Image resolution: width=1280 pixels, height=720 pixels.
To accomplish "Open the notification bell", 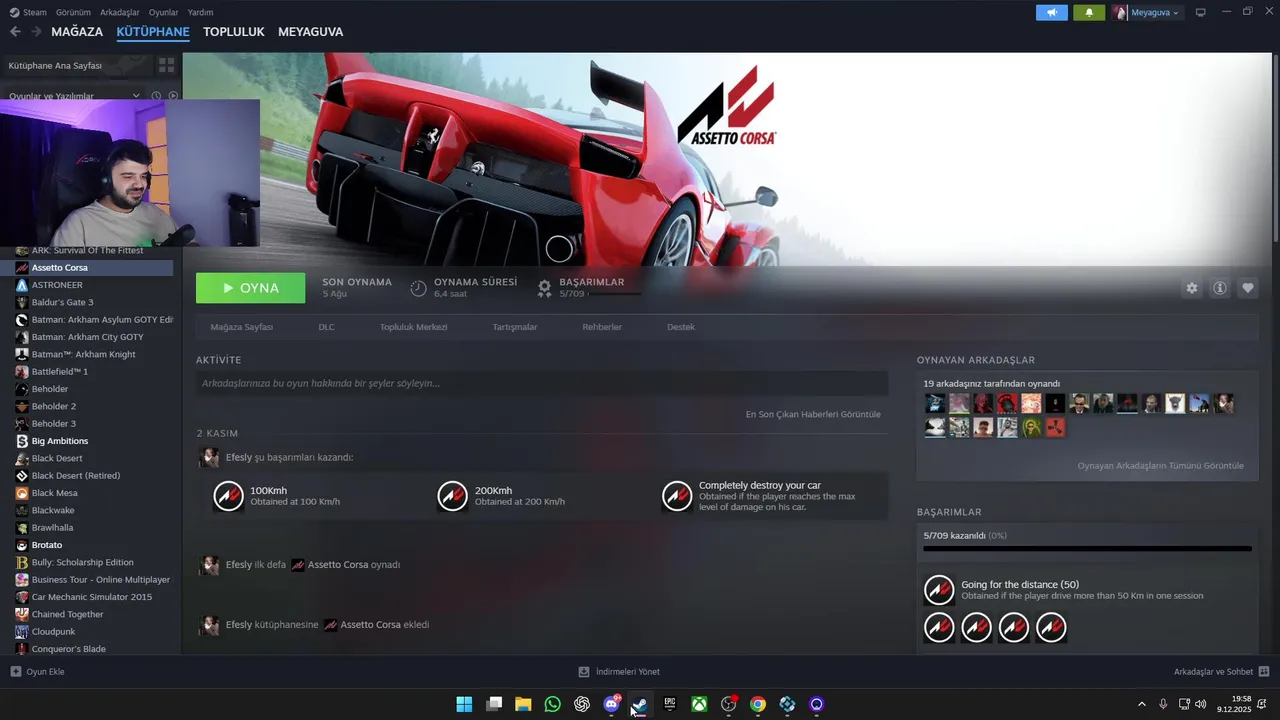I will point(1089,13).
